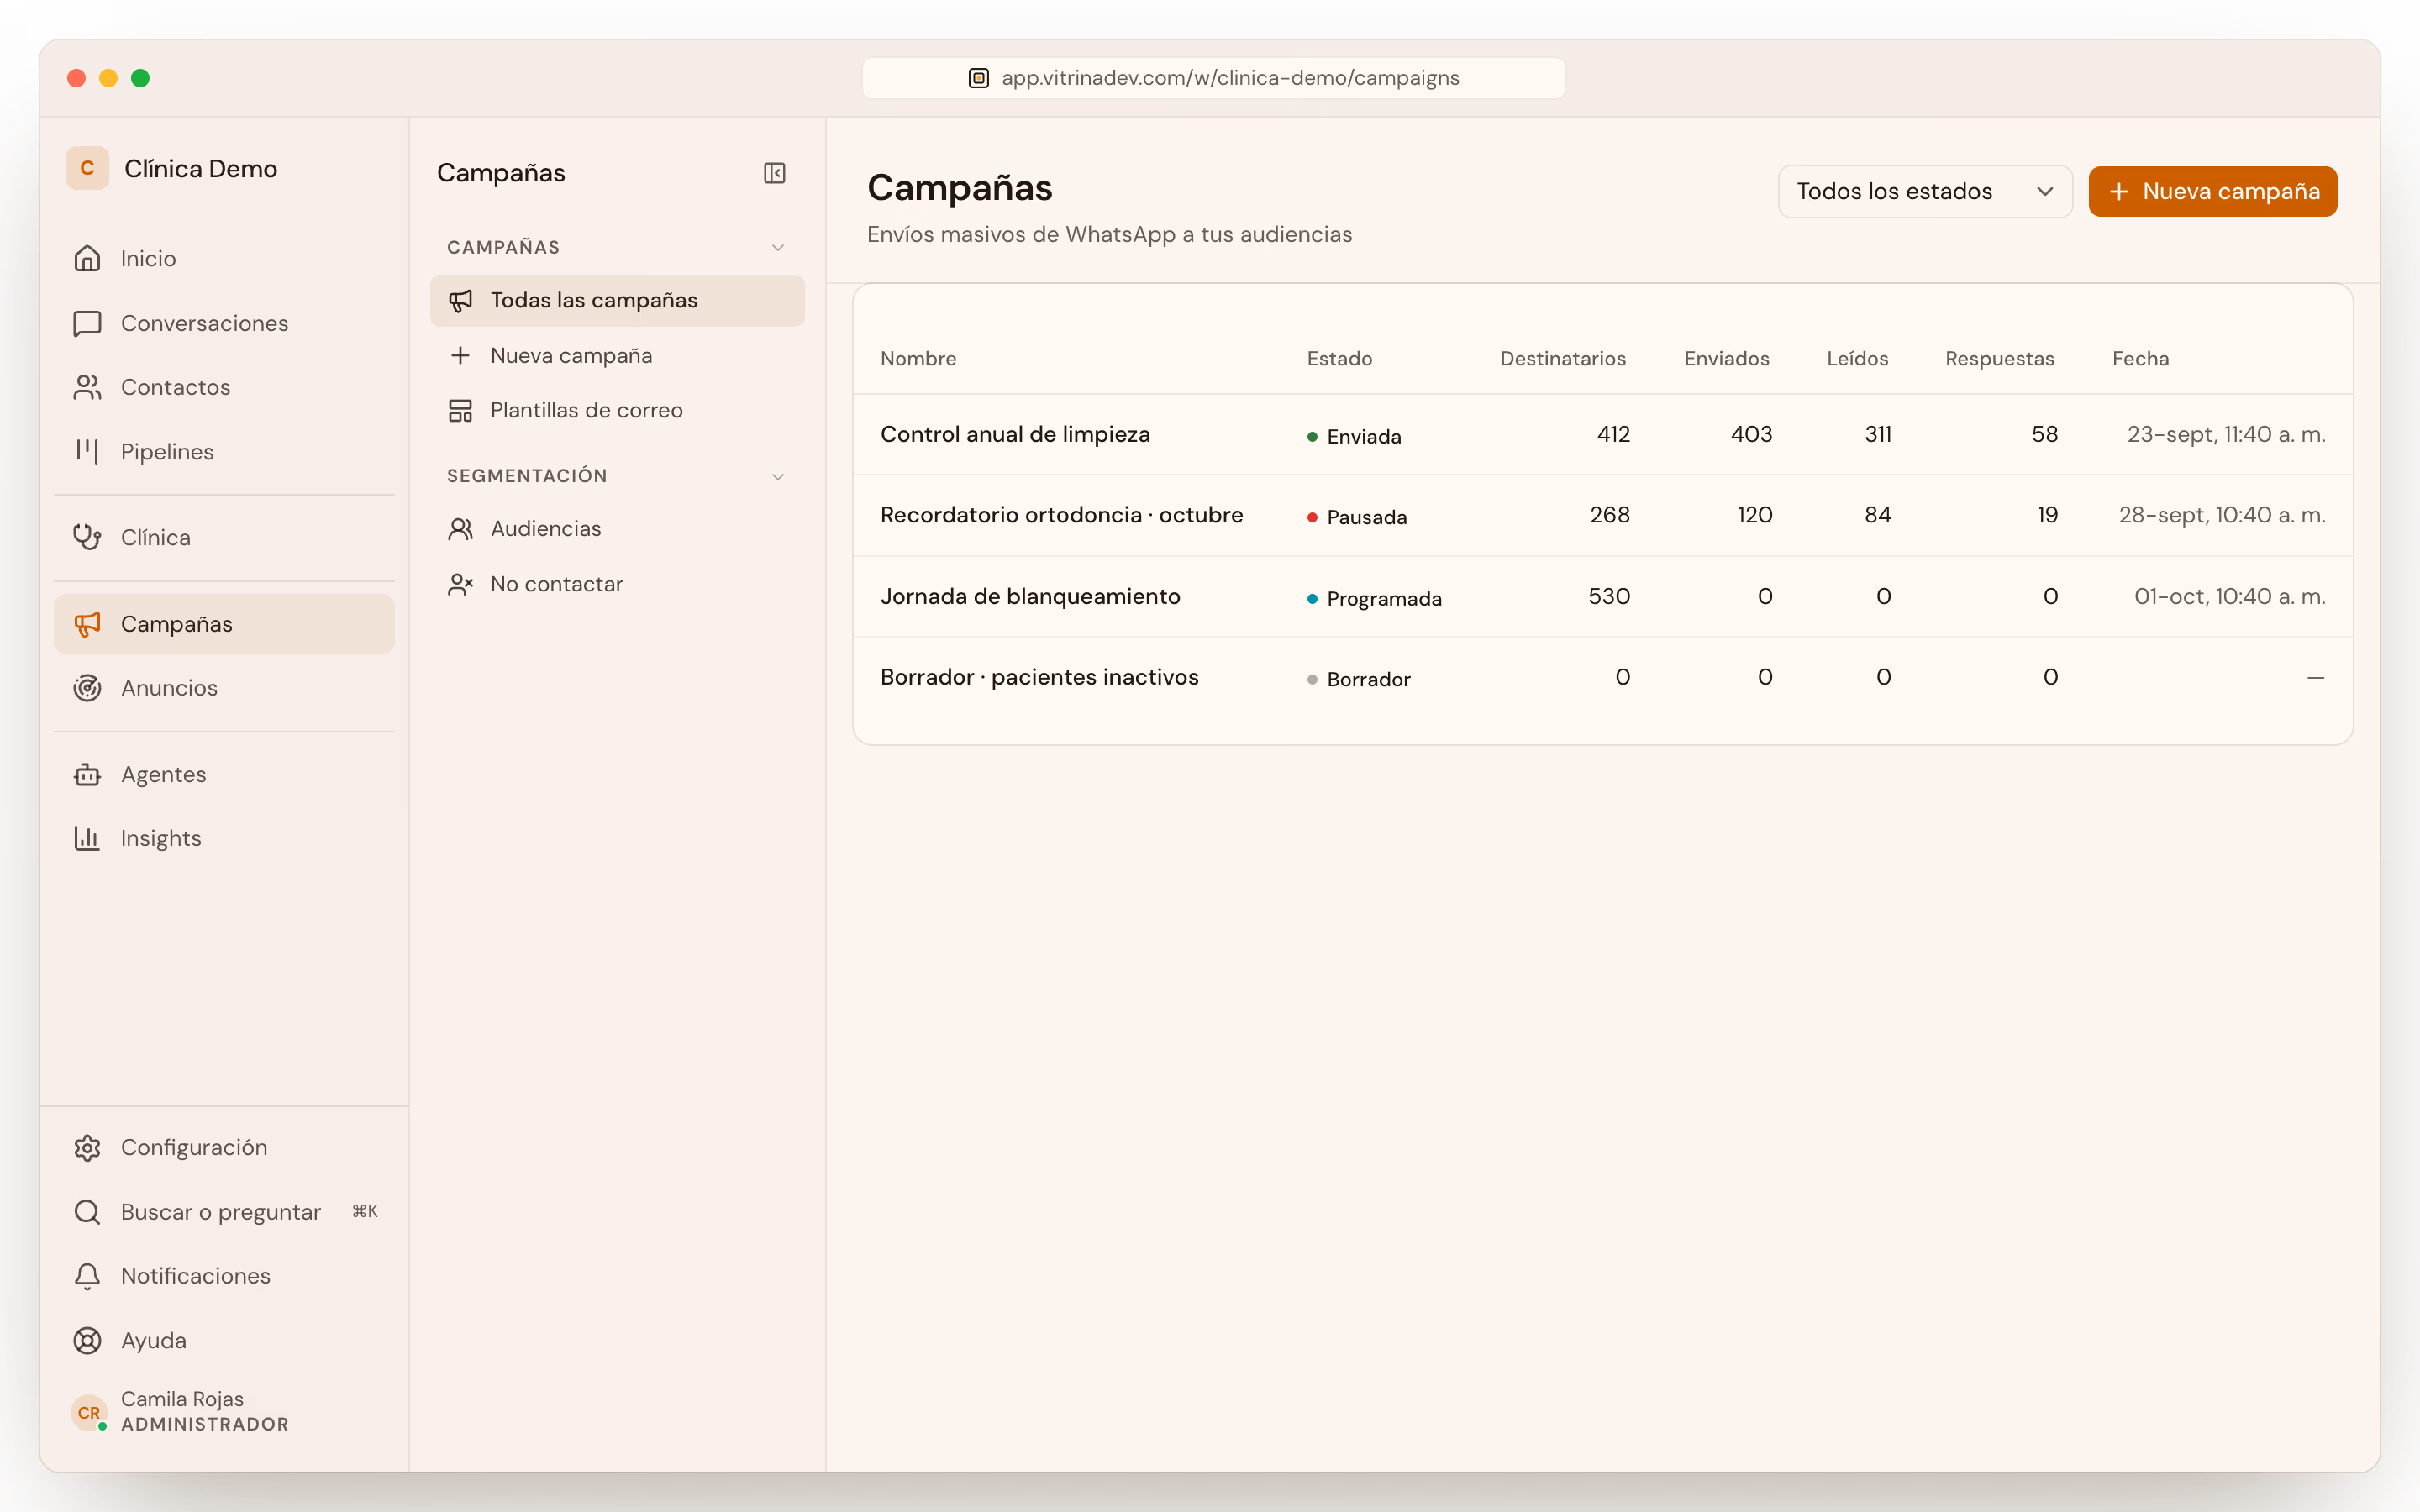2420x1512 pixels.
Task: Click the Contactos people icon
Action: tap(87, 387)
